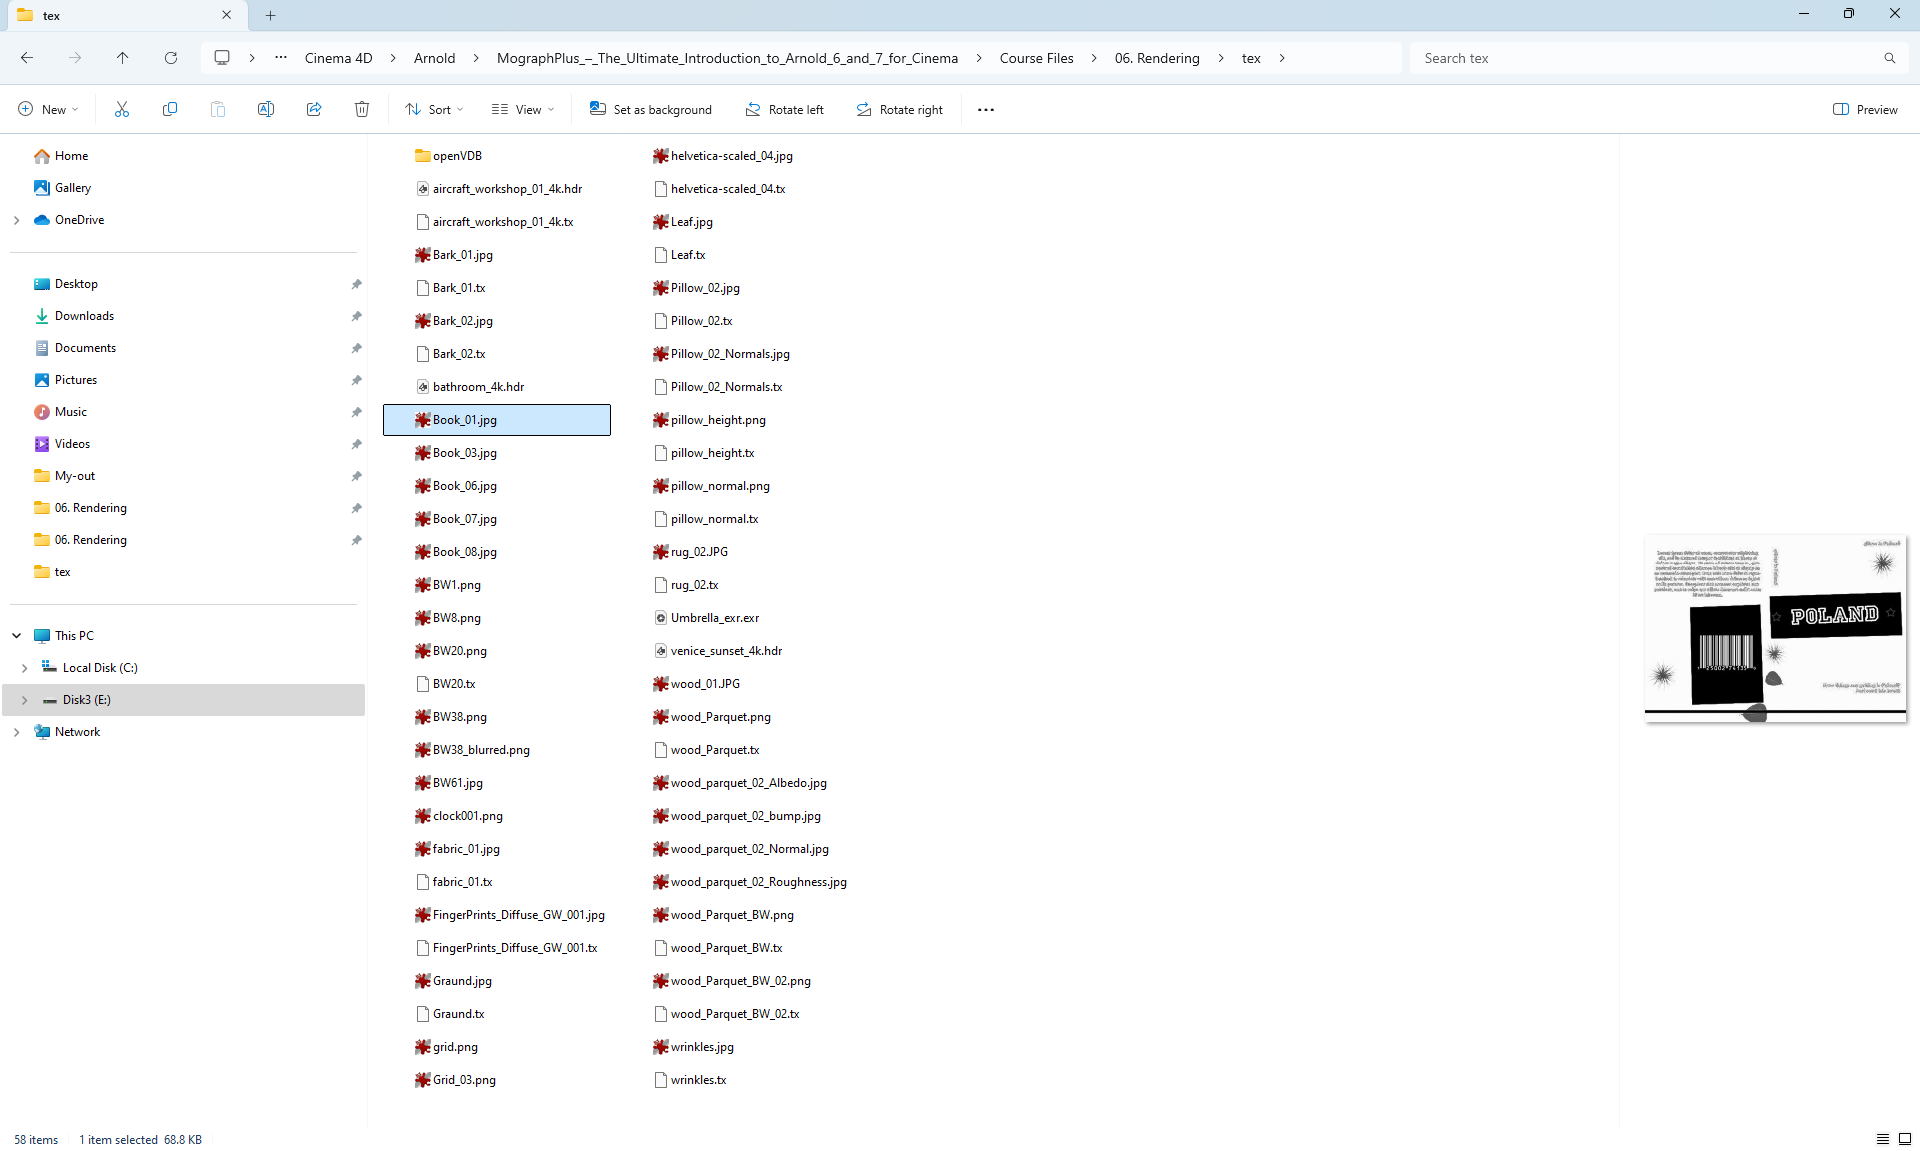The image size is (1920, 1151).
Task: Click the Copy icon in toolbar
Action: pyautogui.click(x=170, y=109)
